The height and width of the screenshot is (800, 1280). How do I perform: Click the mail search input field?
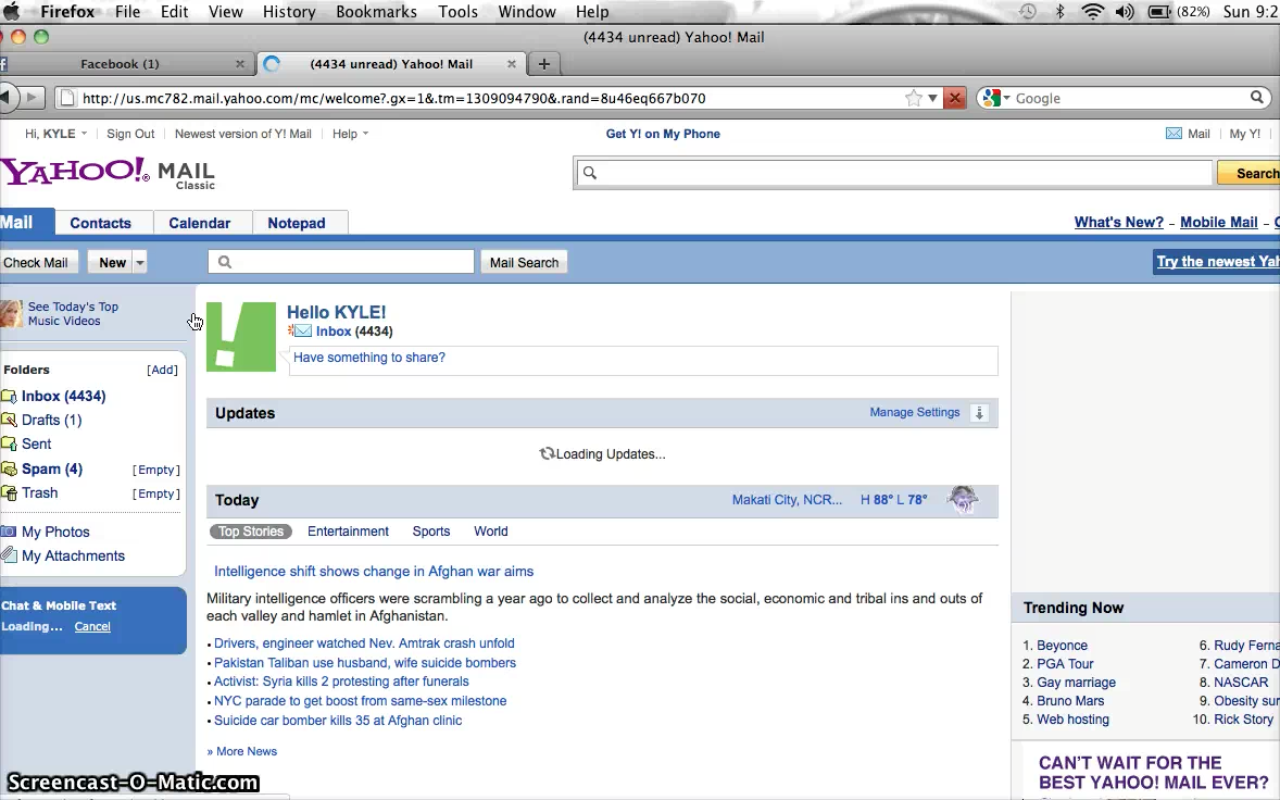[x=341, y=262]
